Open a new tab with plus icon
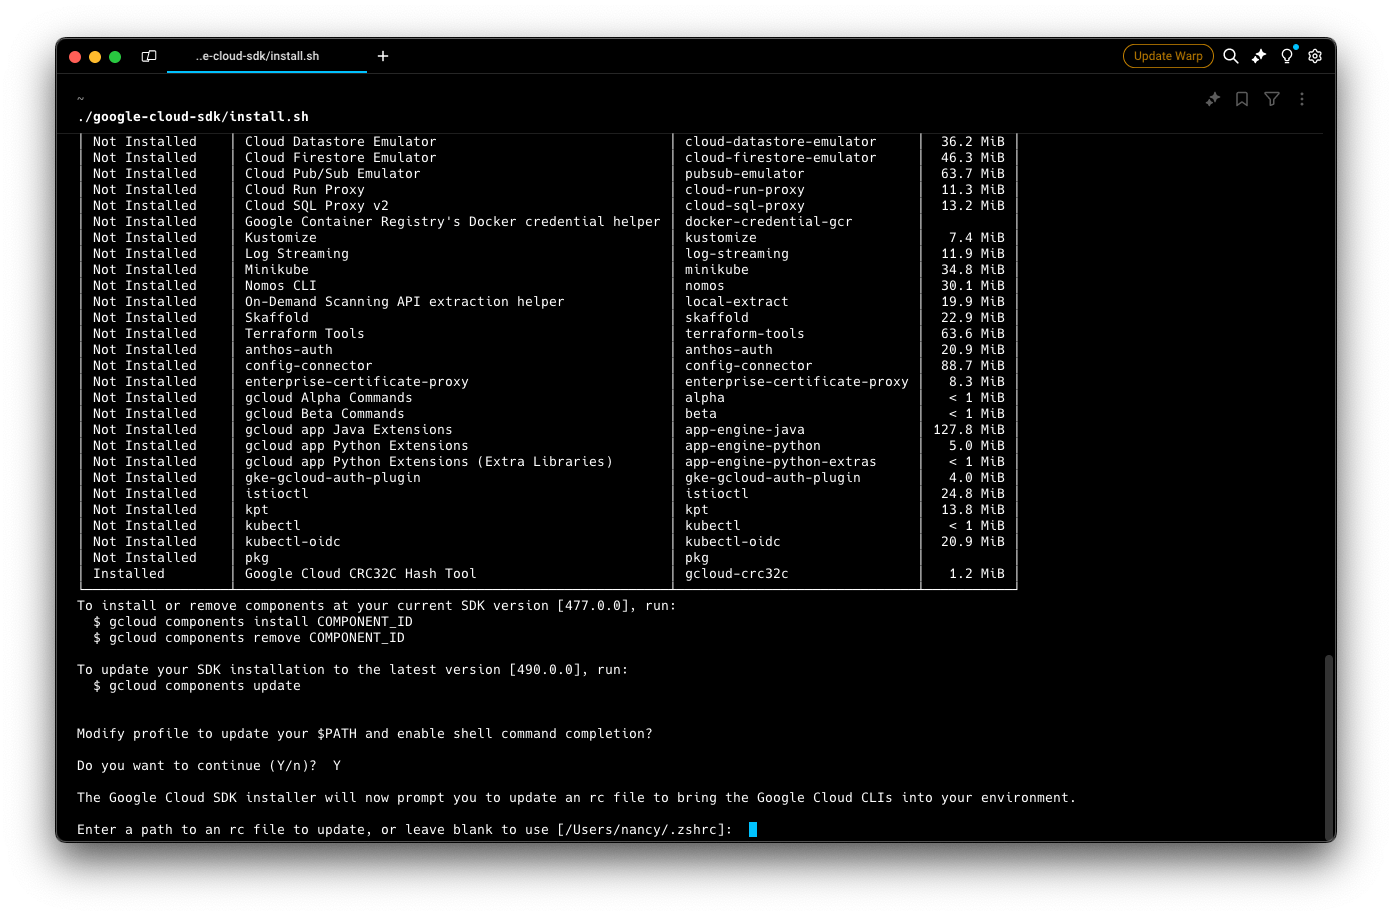 [x=383, y=56]
